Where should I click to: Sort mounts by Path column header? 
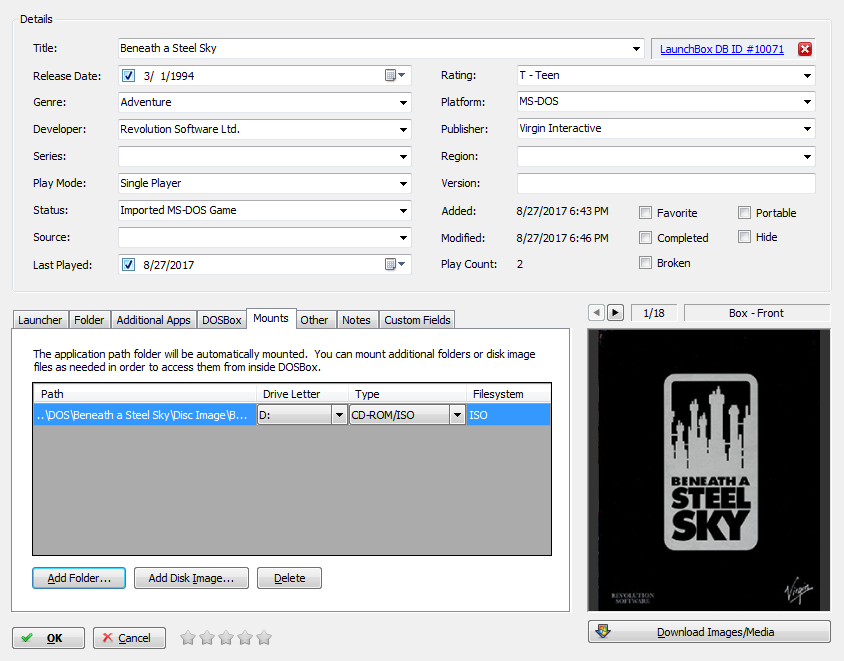coord(145,394)
